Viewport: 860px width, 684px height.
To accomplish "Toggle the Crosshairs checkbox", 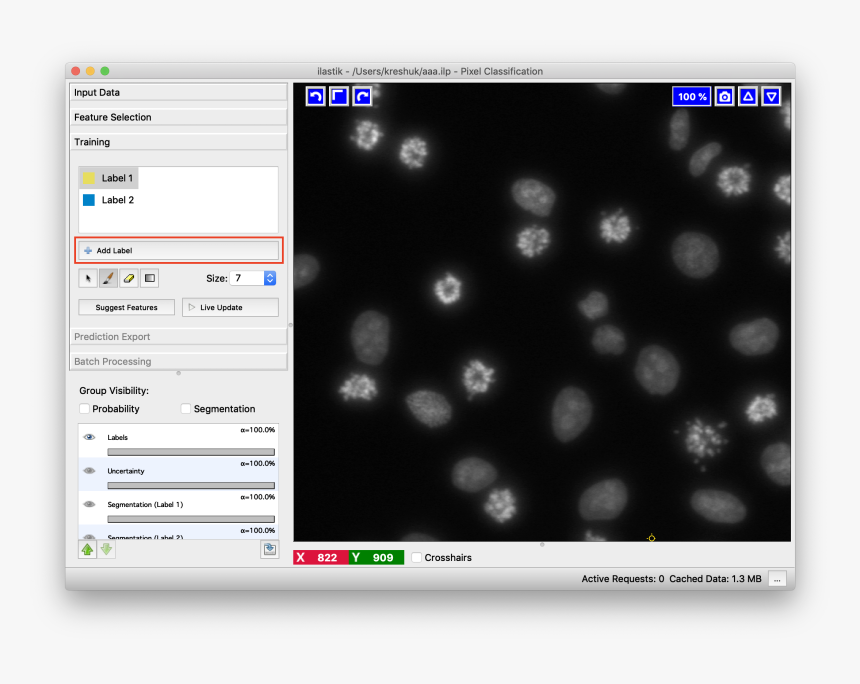I will [417, 557].
